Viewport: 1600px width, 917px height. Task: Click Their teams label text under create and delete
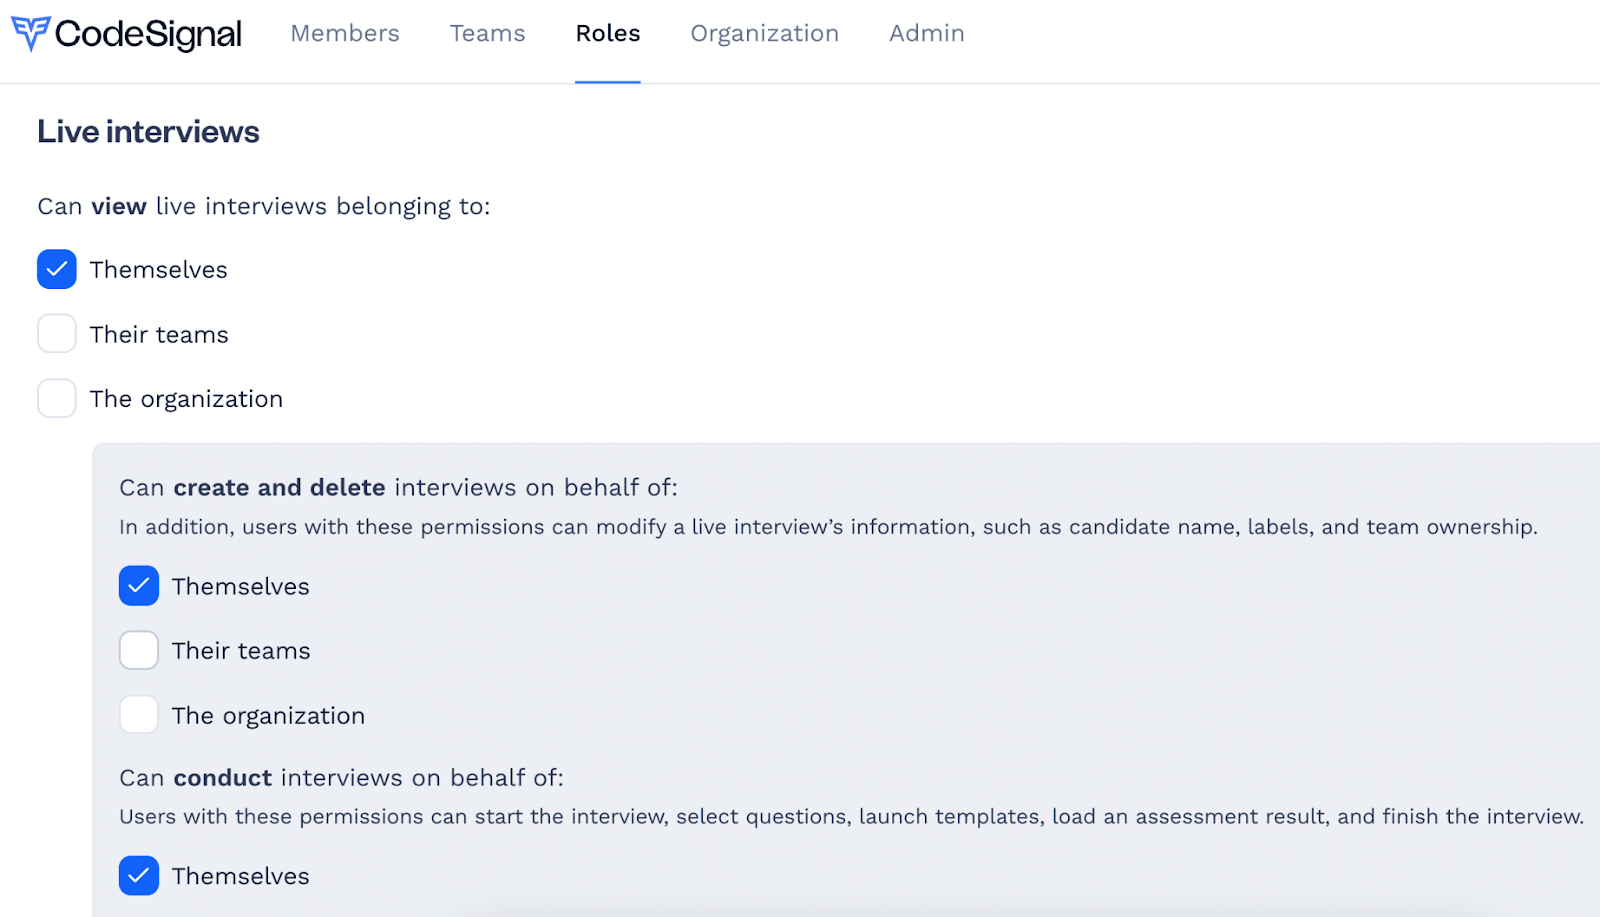point(241,651)
